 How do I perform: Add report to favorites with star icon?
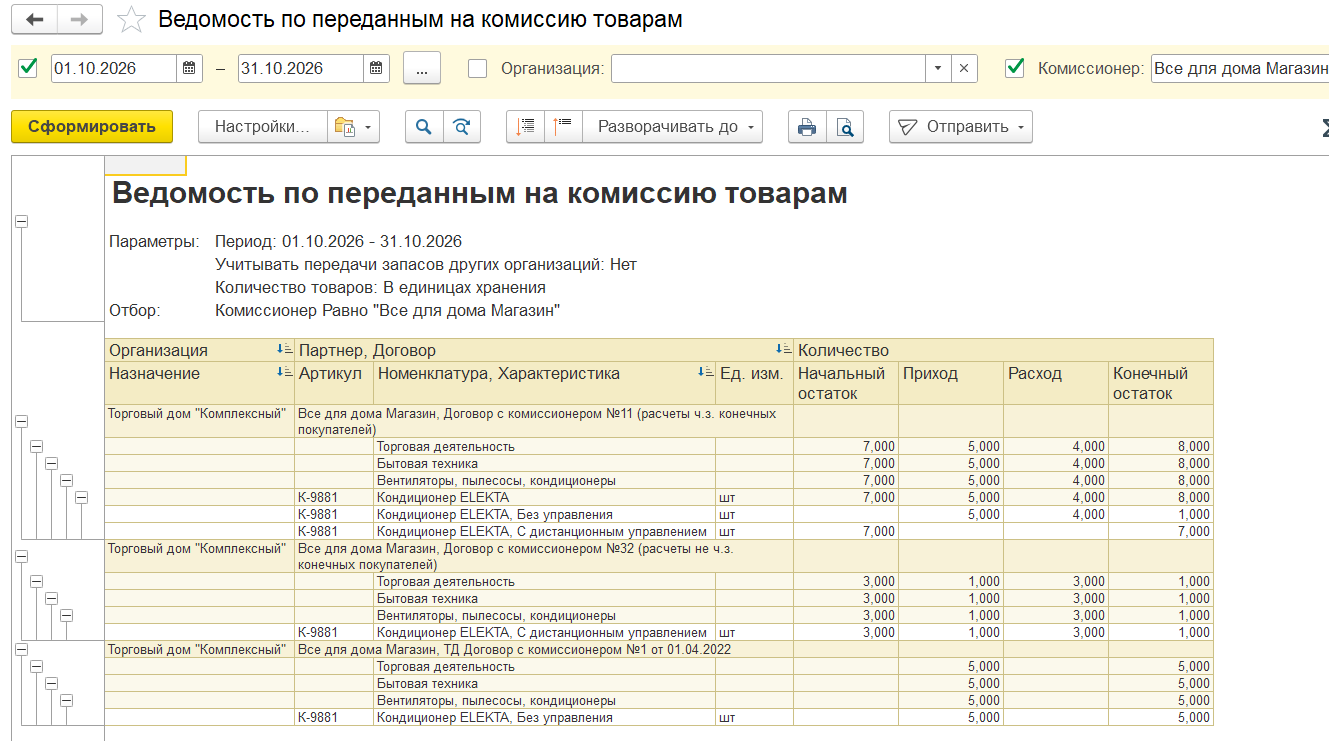pos(130,20)
